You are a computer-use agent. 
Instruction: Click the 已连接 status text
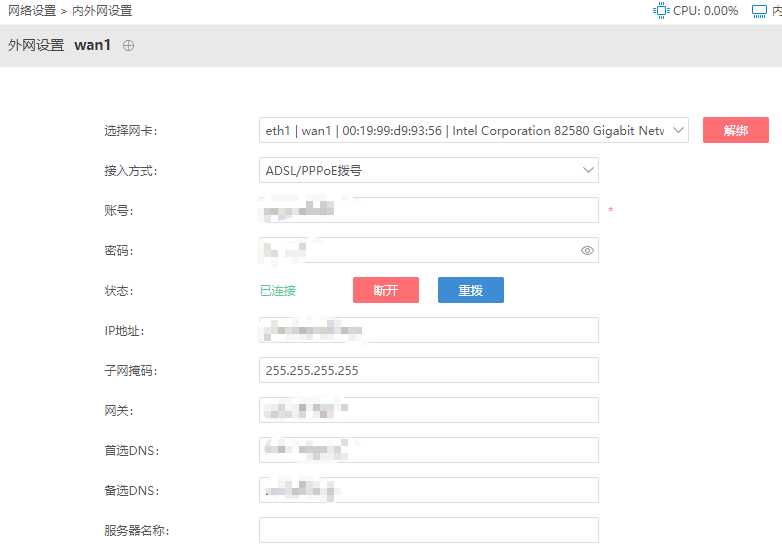(278, 290)
